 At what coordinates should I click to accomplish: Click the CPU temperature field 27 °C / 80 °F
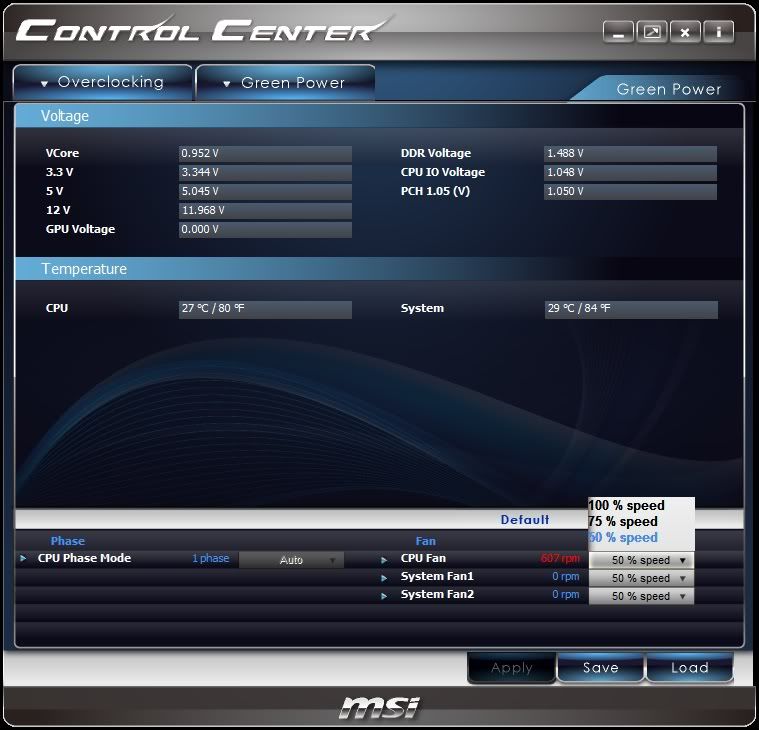coord(265,309)
